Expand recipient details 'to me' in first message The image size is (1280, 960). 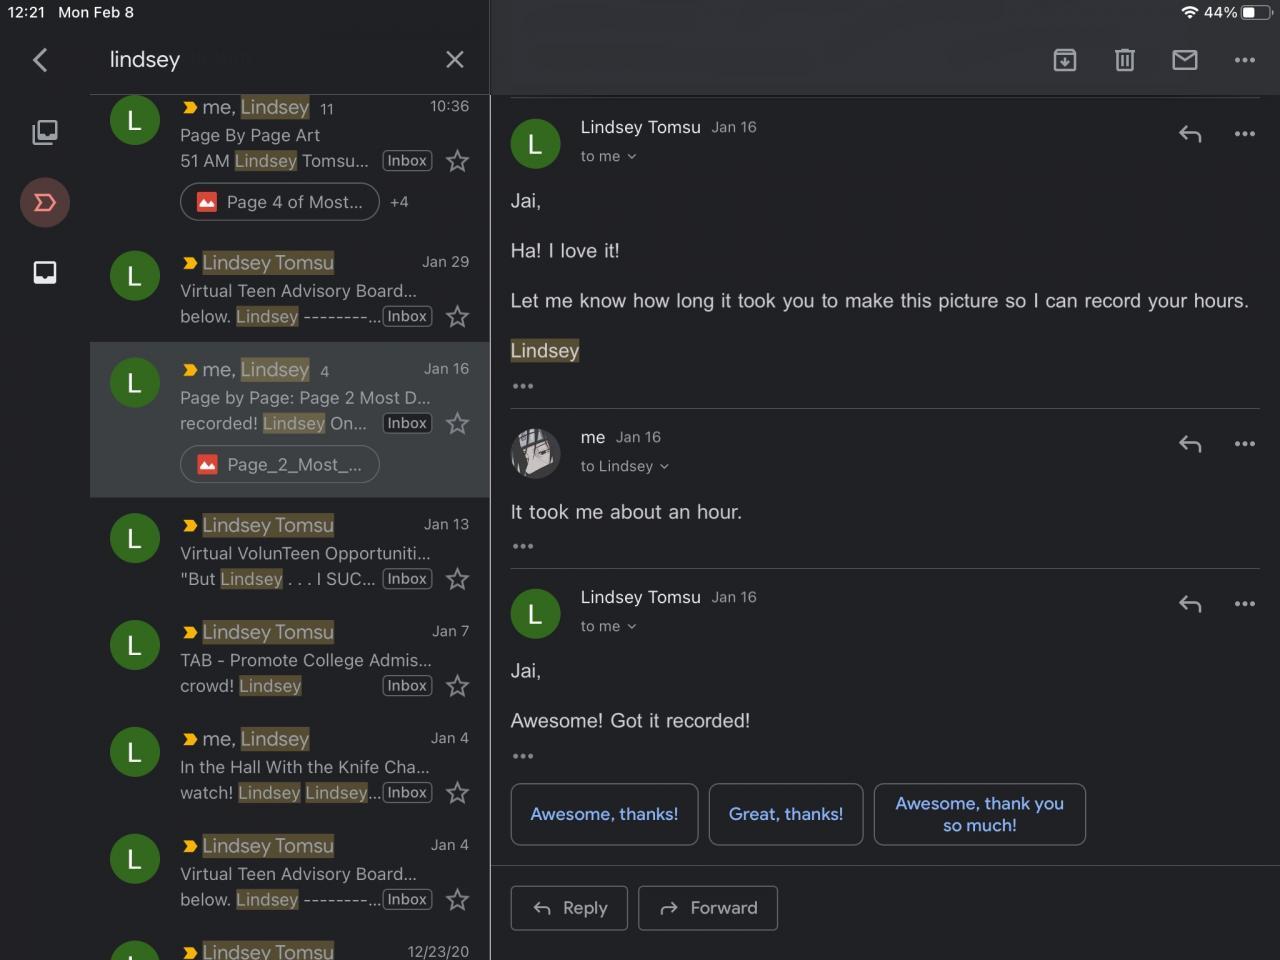coord(609,157)
